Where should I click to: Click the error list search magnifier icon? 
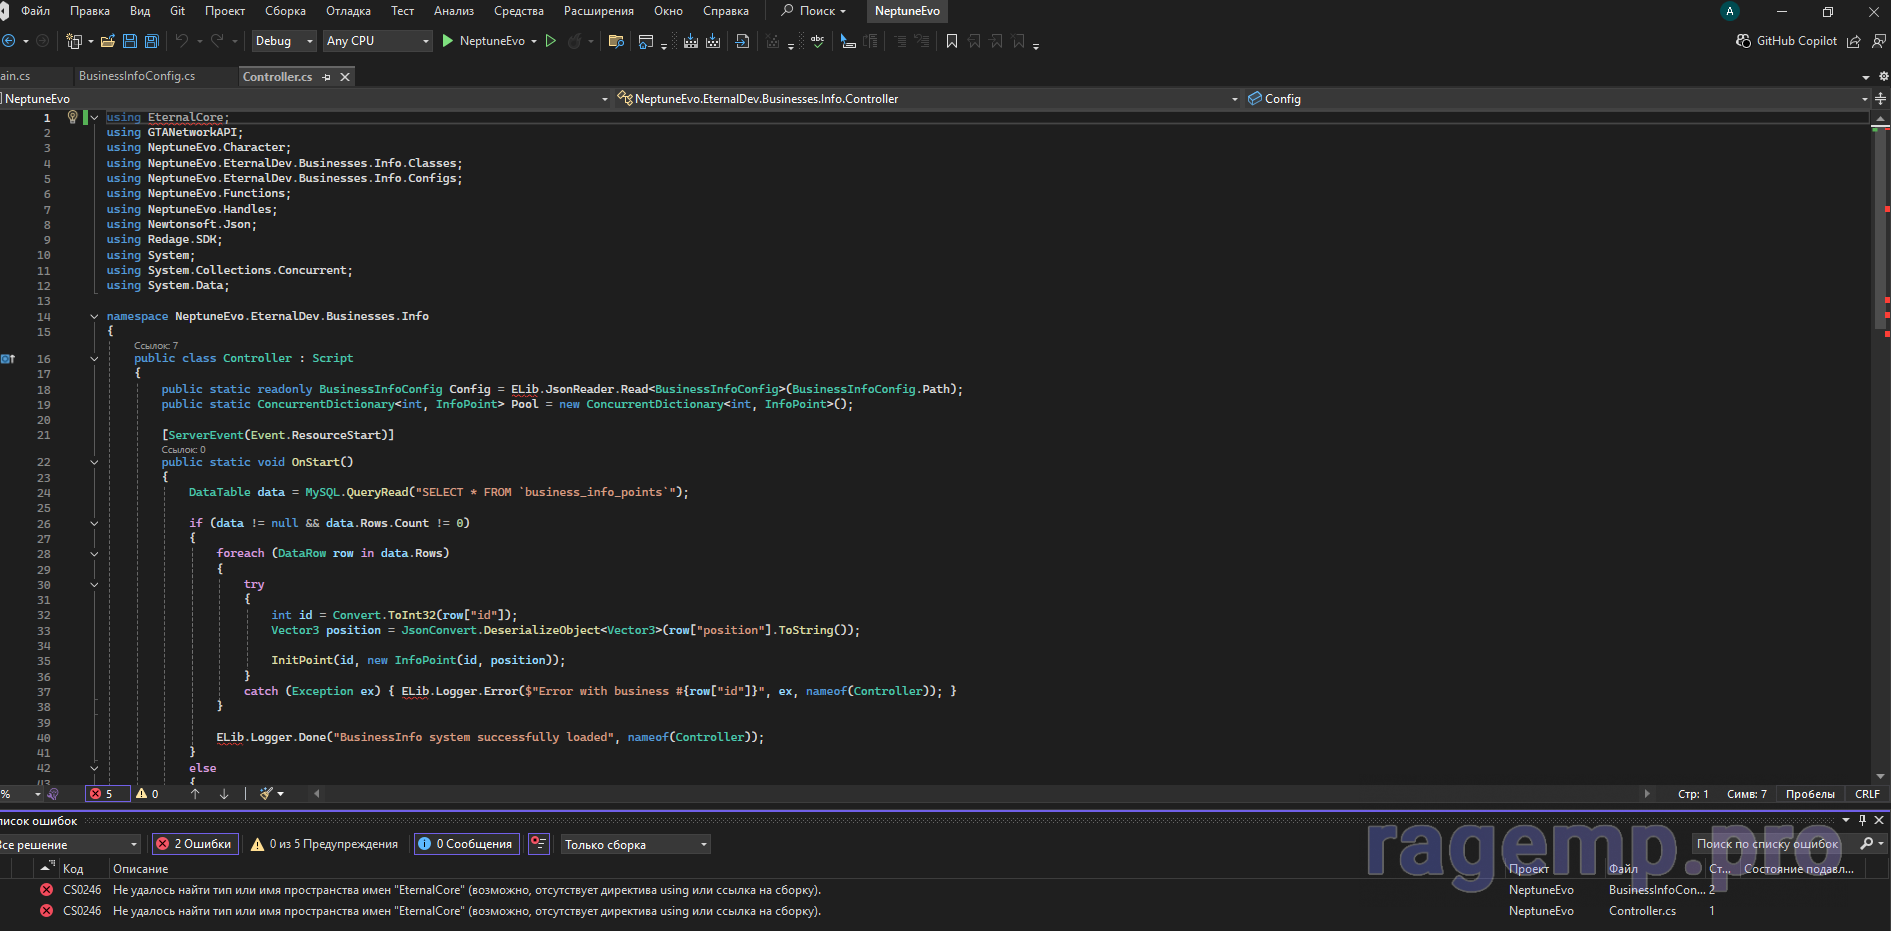coord(1866,844)
